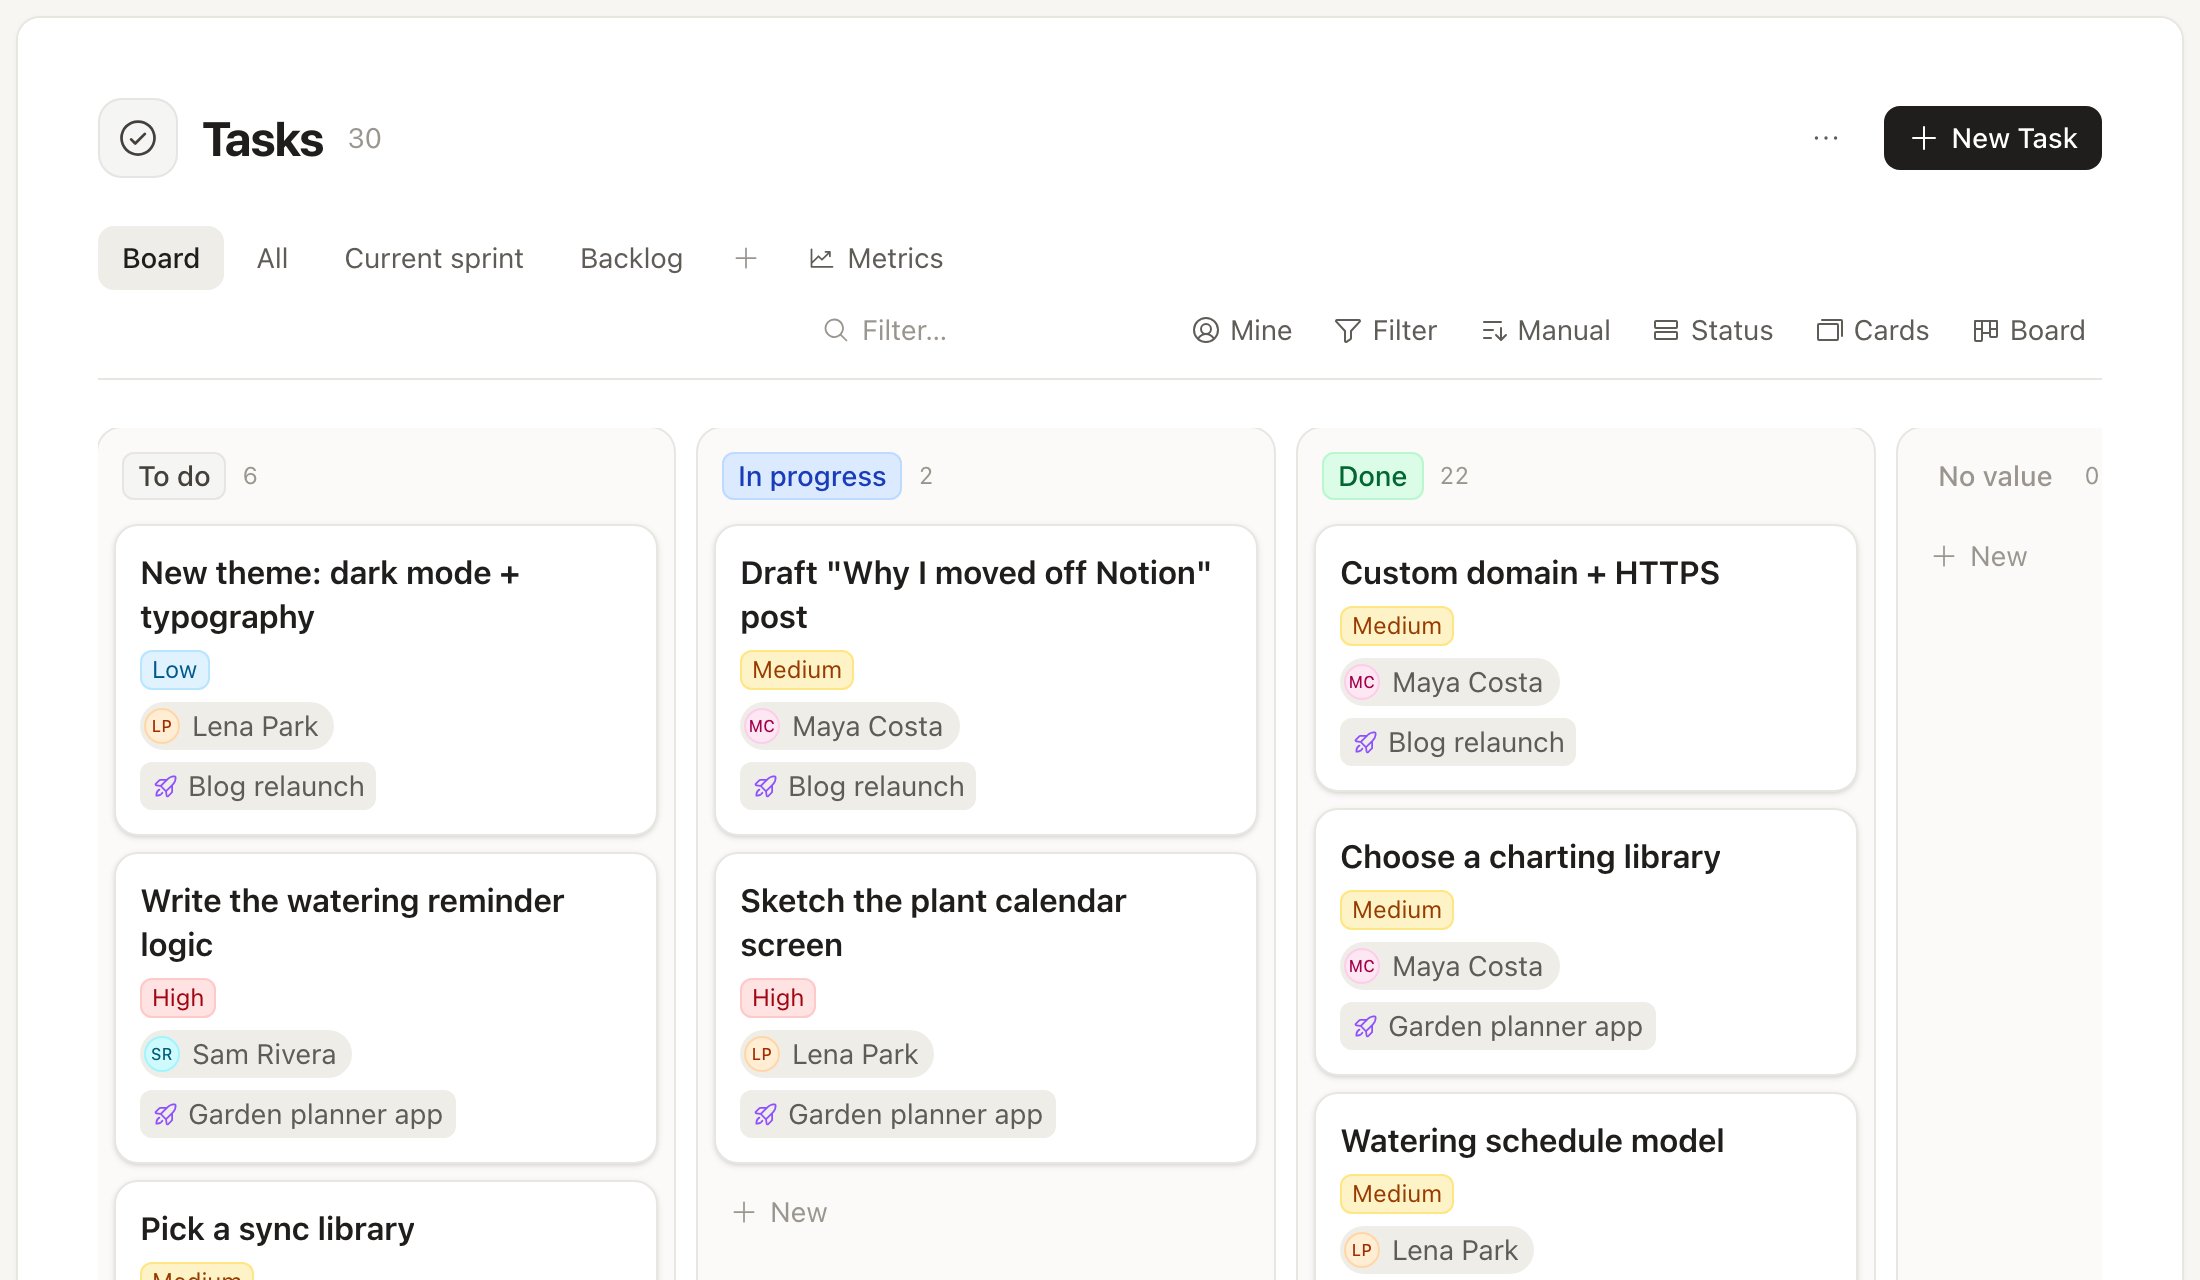This screenshot has width=2200, height=1280.
Task: Click Maya Costa avatar on charting library card
Action: 1362,966
